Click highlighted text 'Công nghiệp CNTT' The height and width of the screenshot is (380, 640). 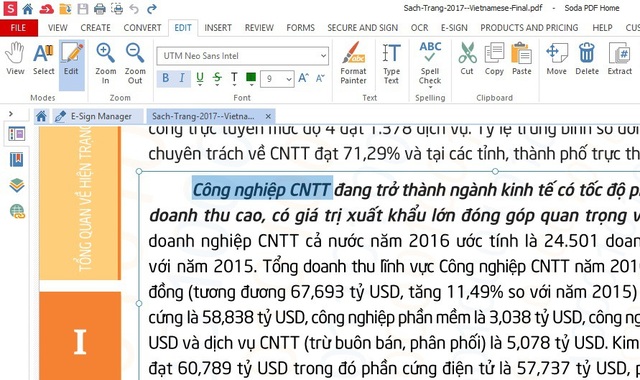click(262, 190)
